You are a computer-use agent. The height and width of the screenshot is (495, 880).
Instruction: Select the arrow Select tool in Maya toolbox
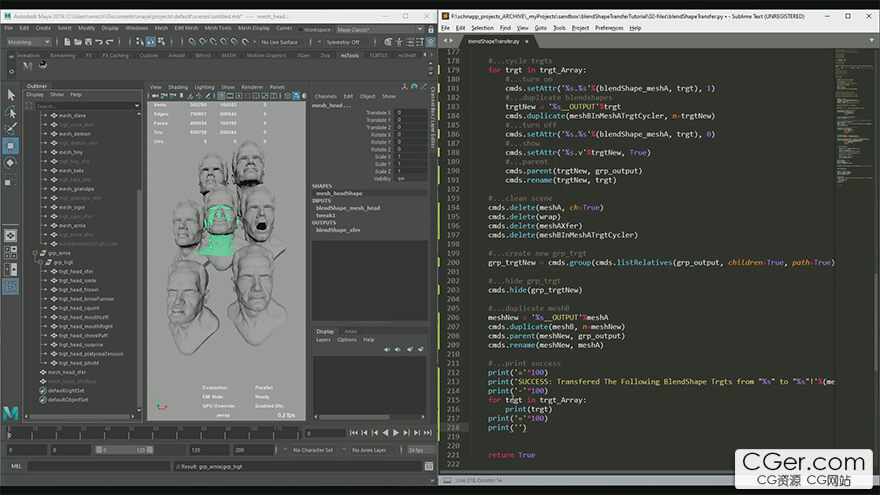(x=11, y=96)
